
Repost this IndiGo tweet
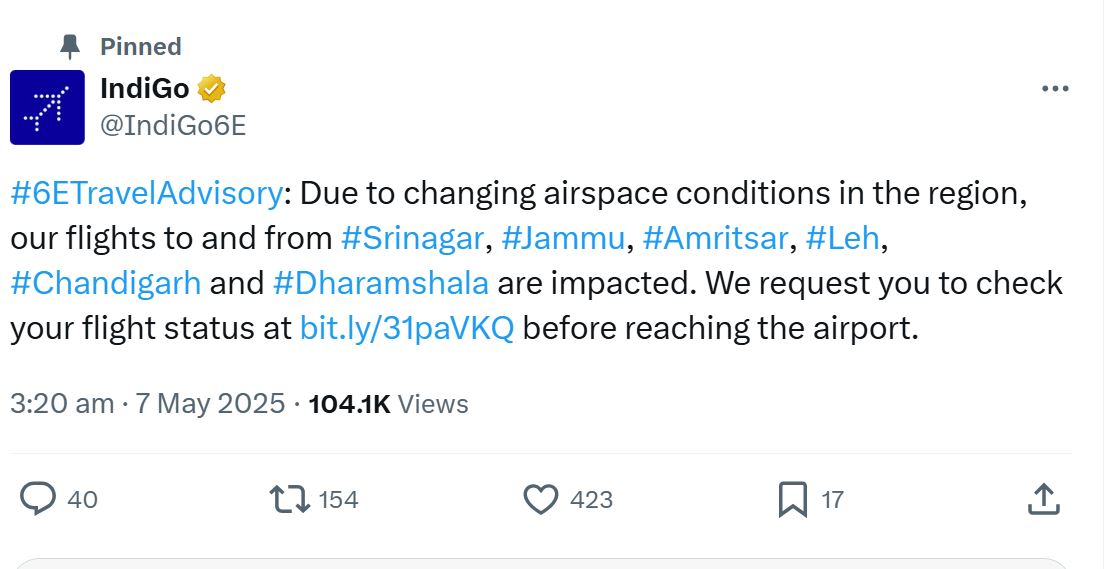point(288,498)
